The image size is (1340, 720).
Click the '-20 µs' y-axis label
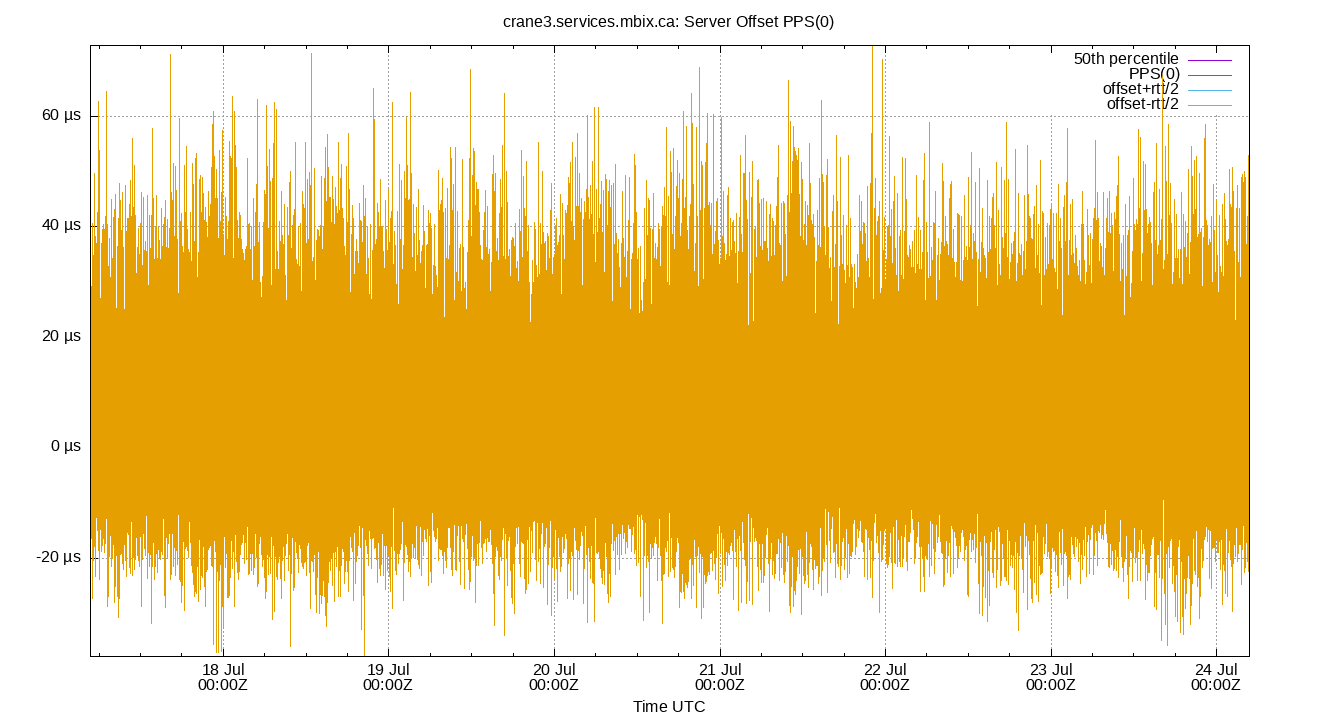58,557
